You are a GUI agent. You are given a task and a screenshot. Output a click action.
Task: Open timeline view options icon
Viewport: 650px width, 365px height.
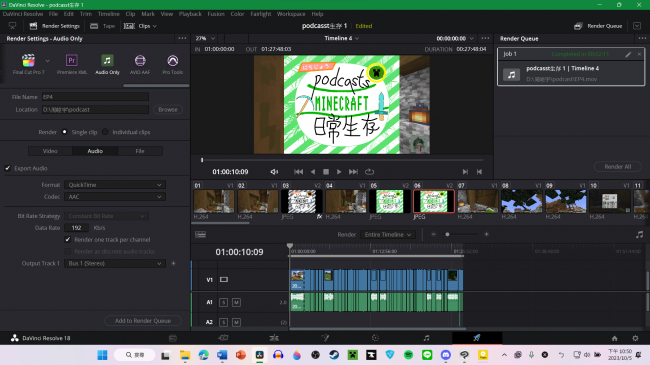point(200,235)
